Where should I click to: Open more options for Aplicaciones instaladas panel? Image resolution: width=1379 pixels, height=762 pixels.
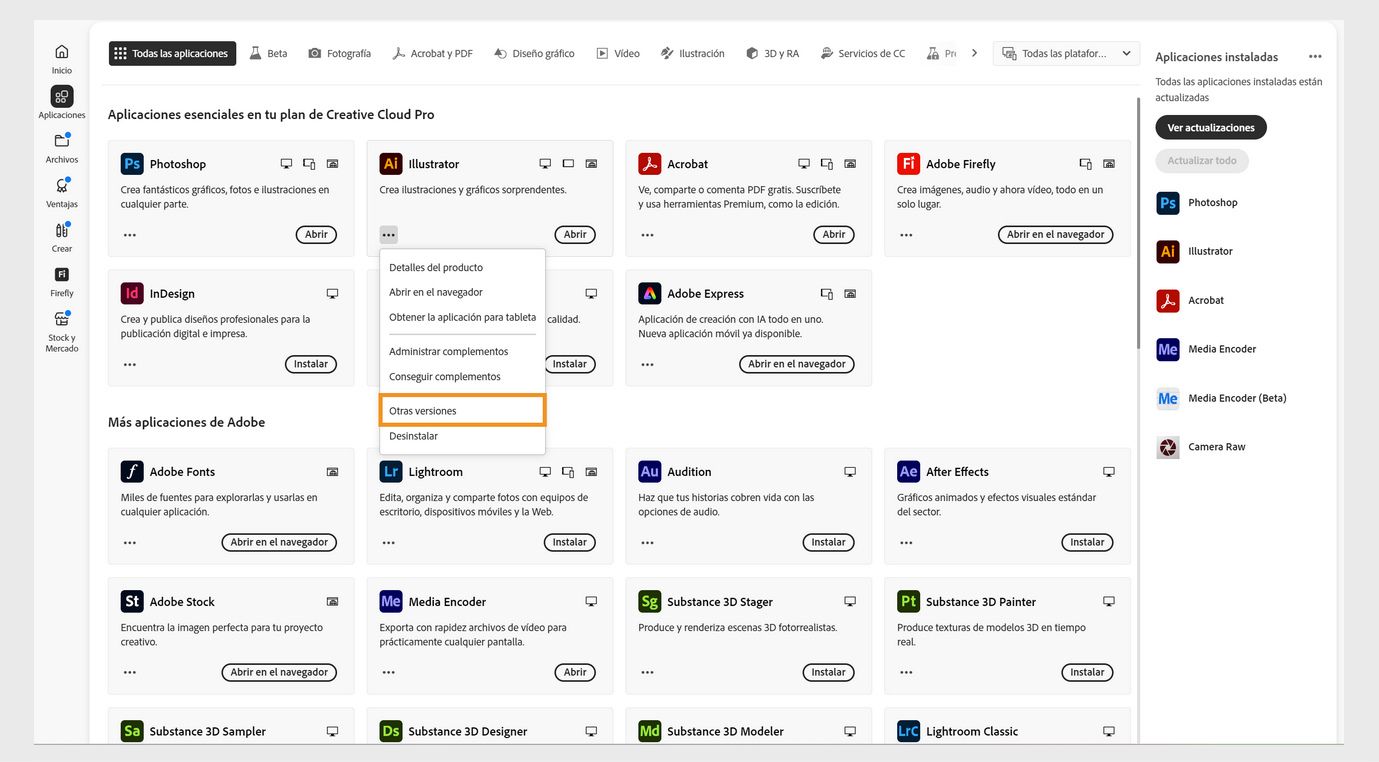1315,57
